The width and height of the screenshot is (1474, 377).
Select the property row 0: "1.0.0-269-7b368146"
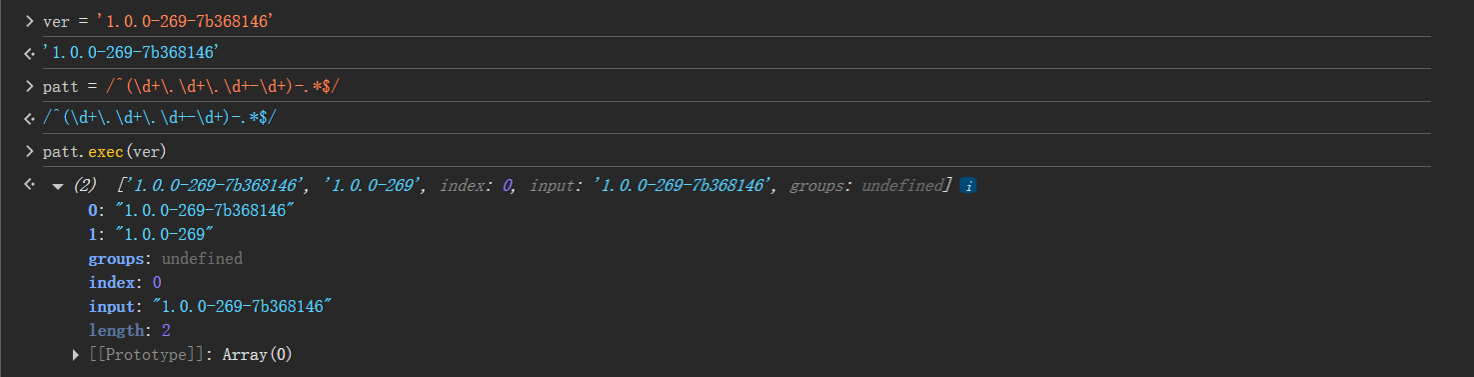(193, 210)
